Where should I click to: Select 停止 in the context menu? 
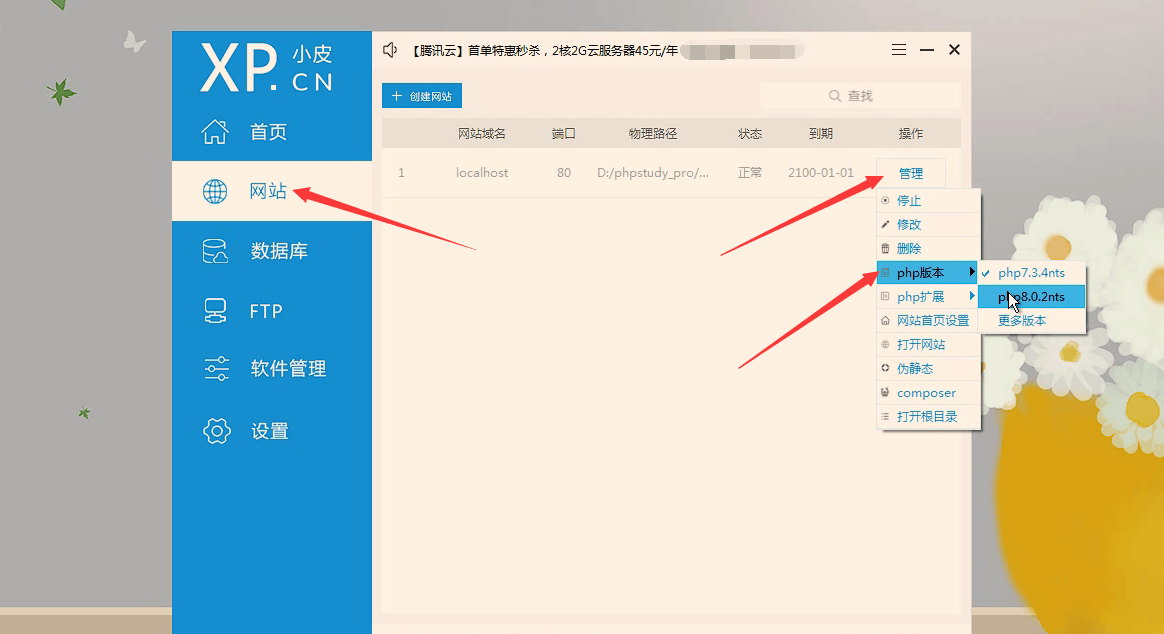[x=929, y=200]
